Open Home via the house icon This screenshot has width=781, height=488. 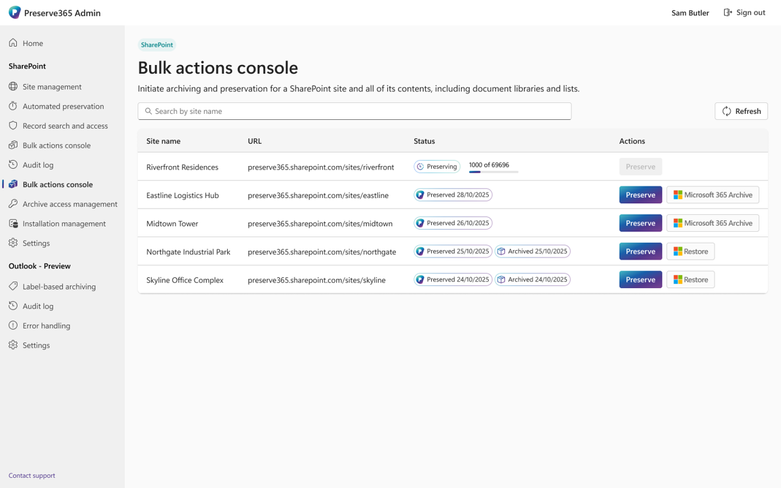tap(13, 43)
